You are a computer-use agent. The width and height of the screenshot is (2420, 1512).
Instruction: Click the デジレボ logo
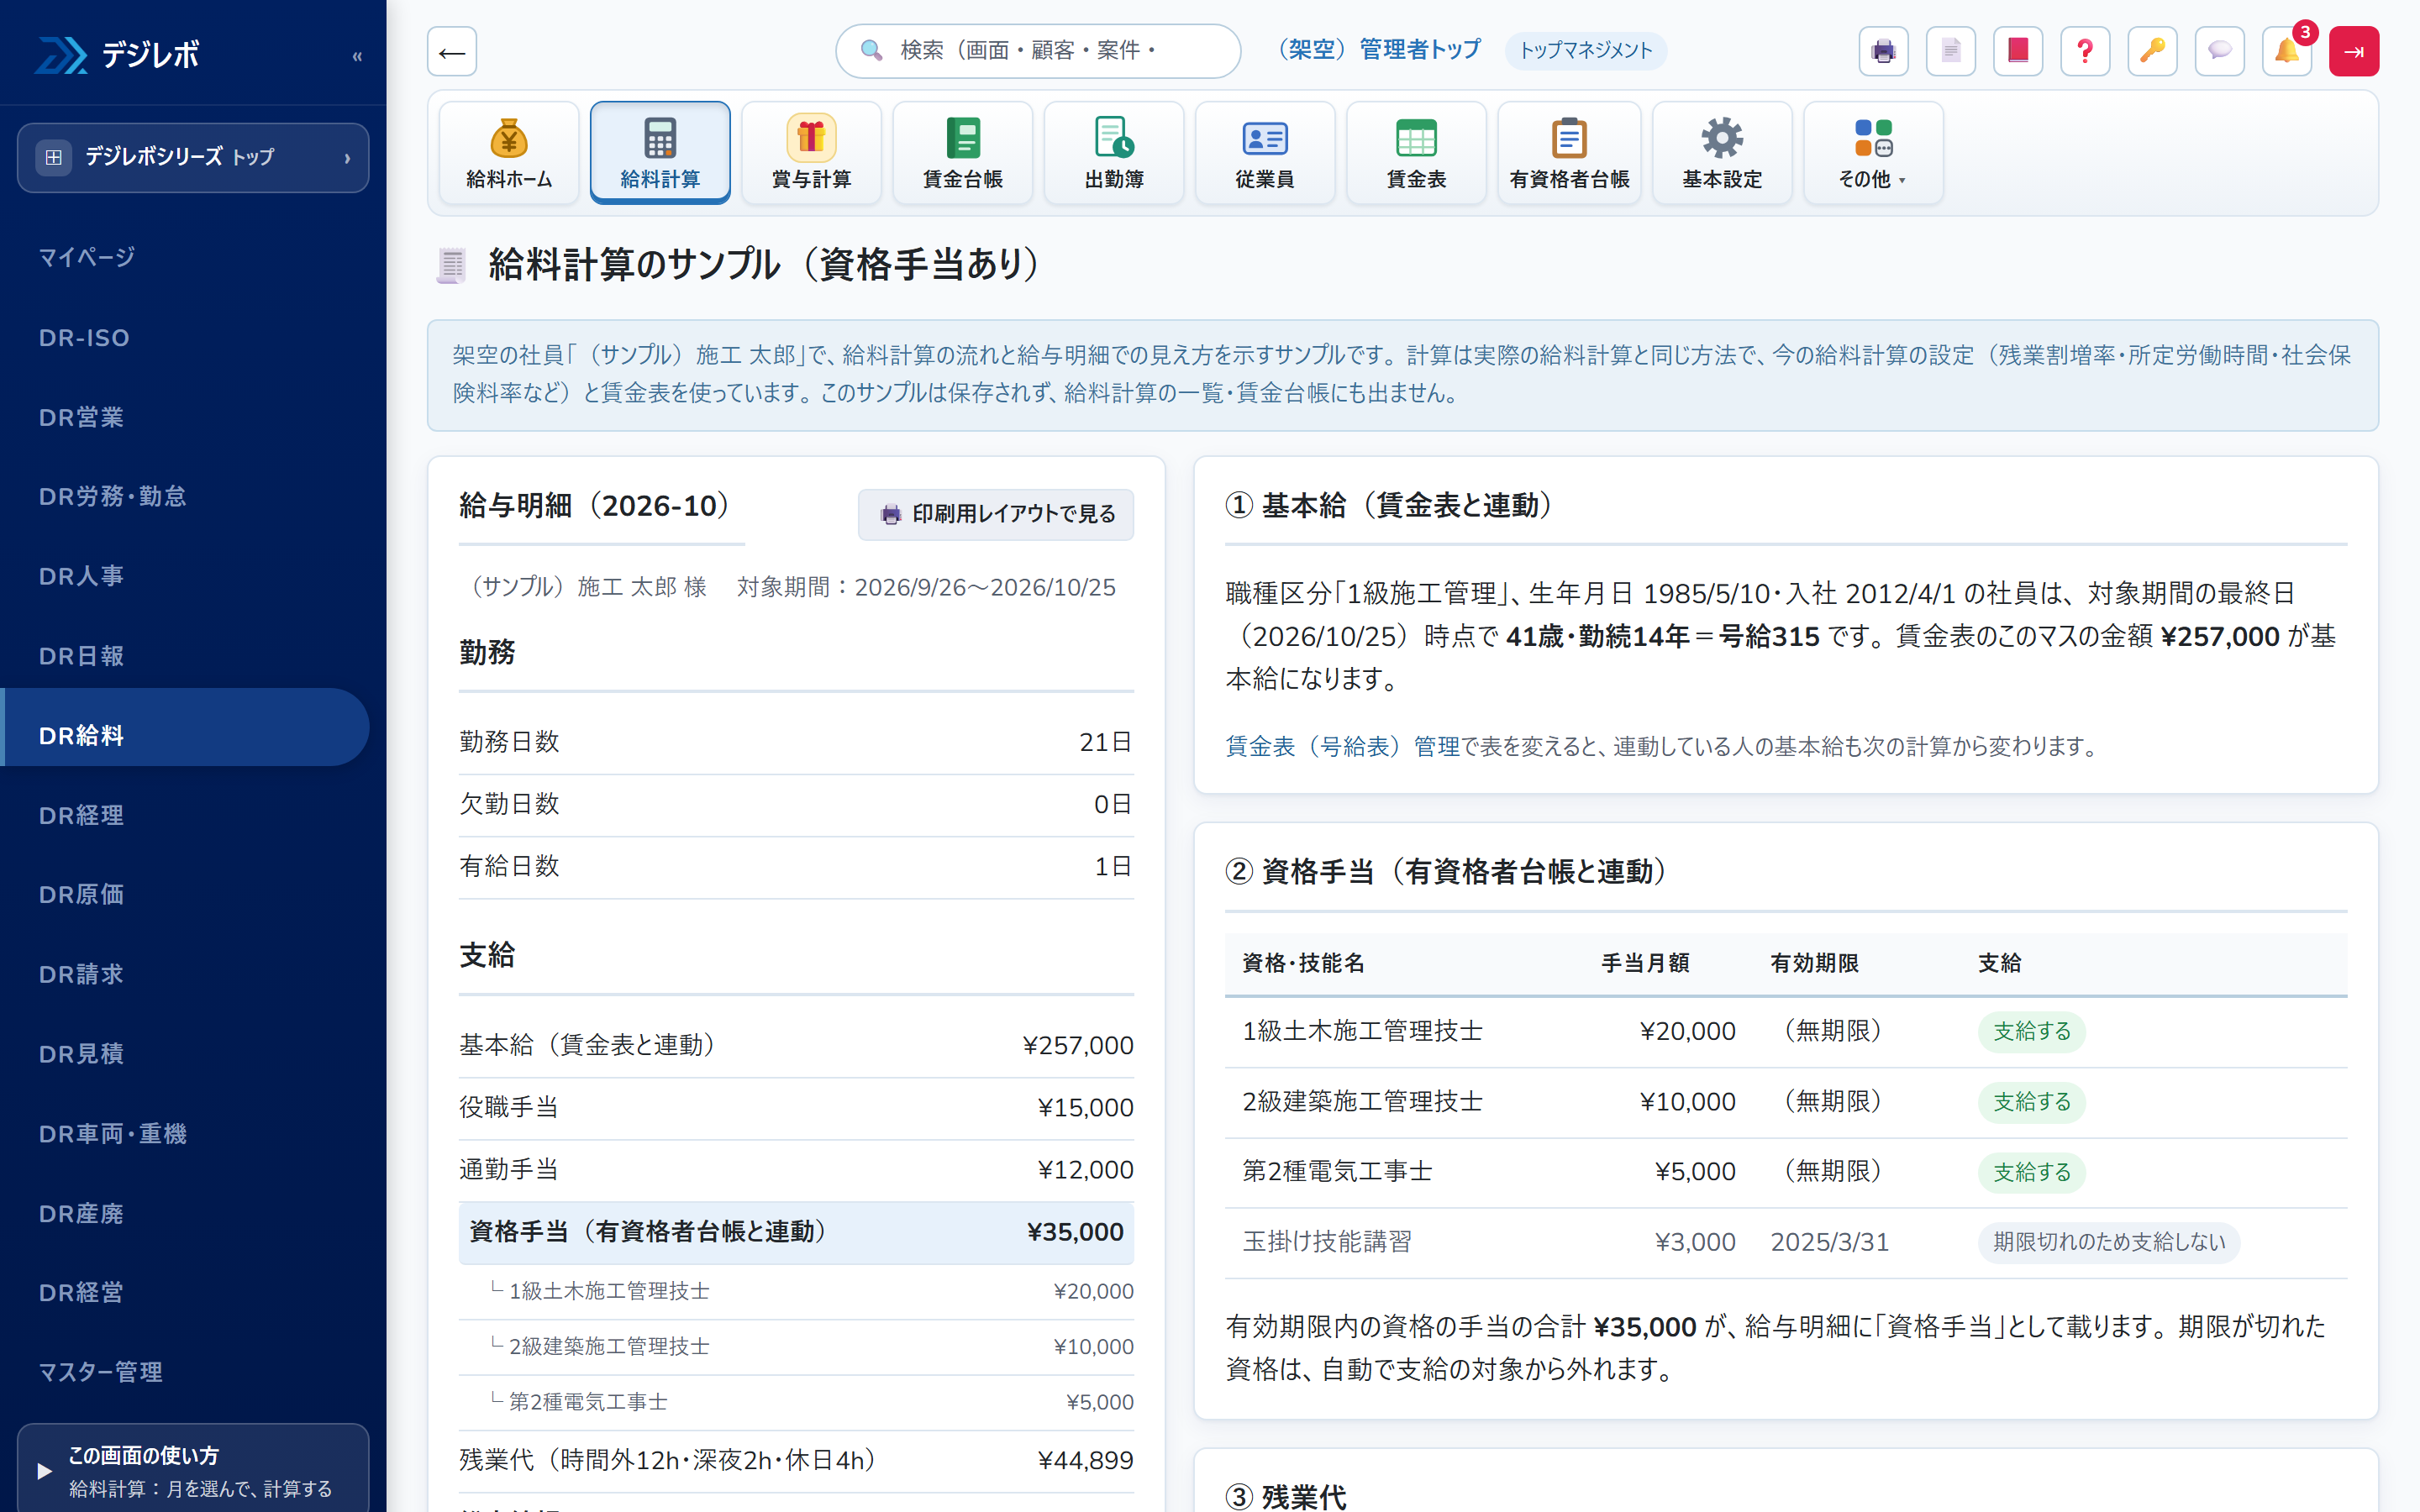pos(118,54)
